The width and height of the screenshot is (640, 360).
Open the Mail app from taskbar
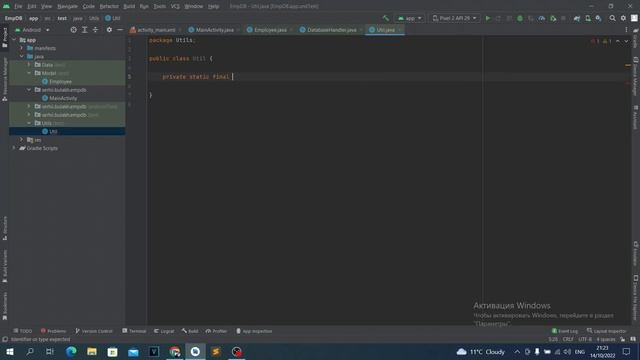133,351
